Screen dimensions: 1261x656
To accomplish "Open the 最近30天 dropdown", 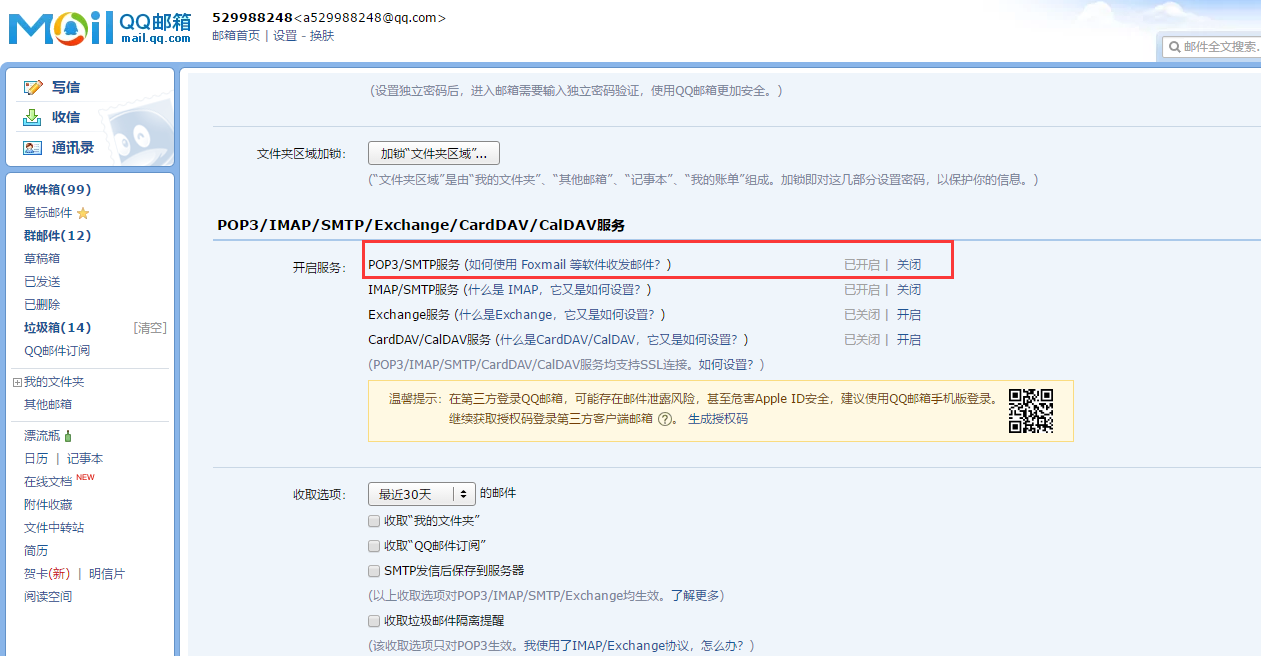I will (421, 494).
